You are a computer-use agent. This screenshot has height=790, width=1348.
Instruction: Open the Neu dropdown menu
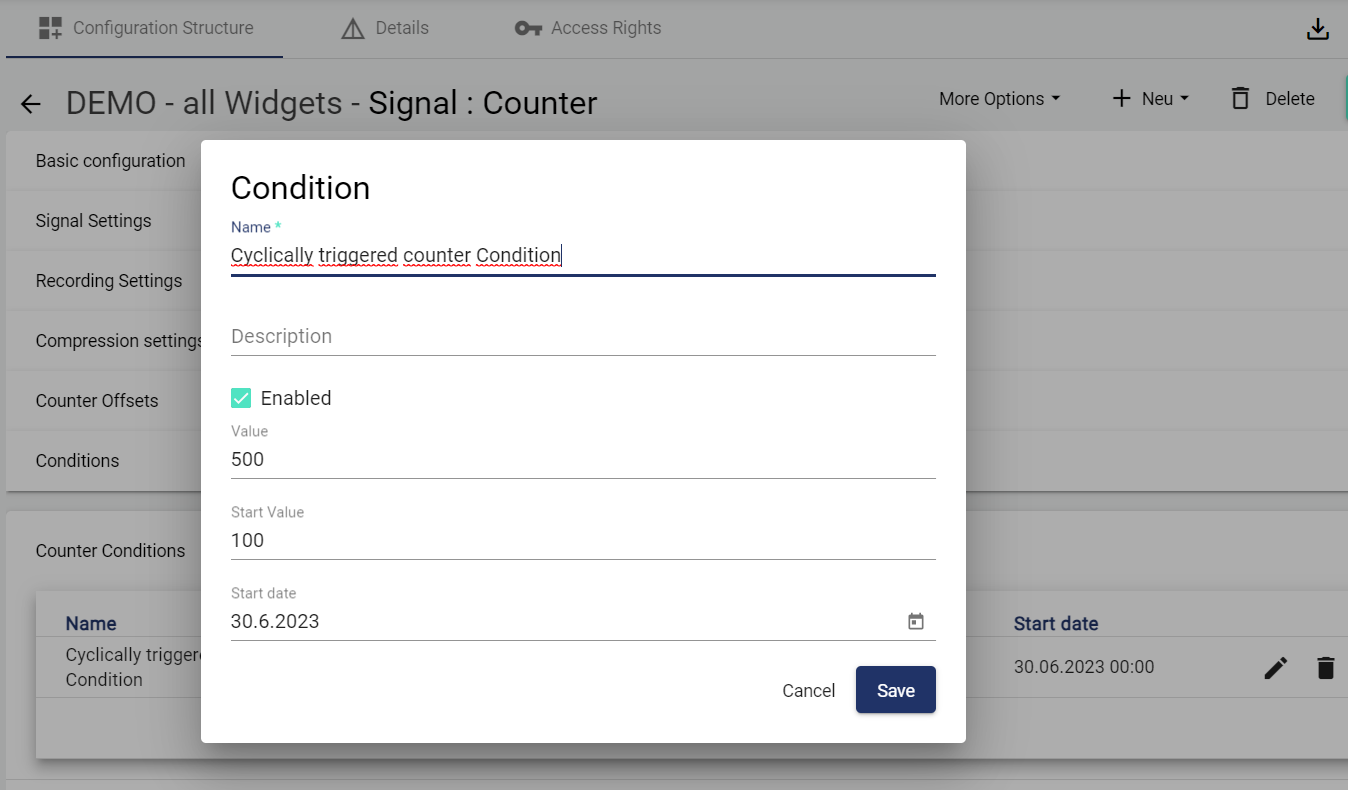point(1150,99)
